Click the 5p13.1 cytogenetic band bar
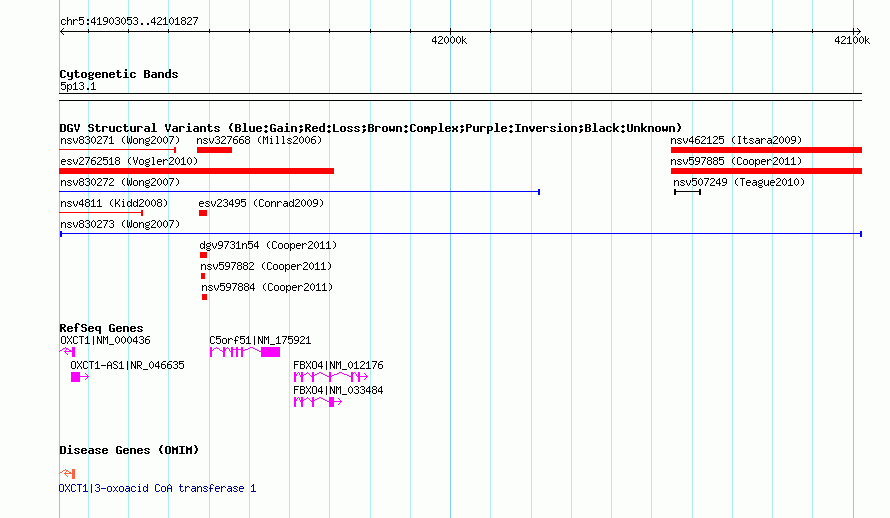 click(x=461, y=97)
